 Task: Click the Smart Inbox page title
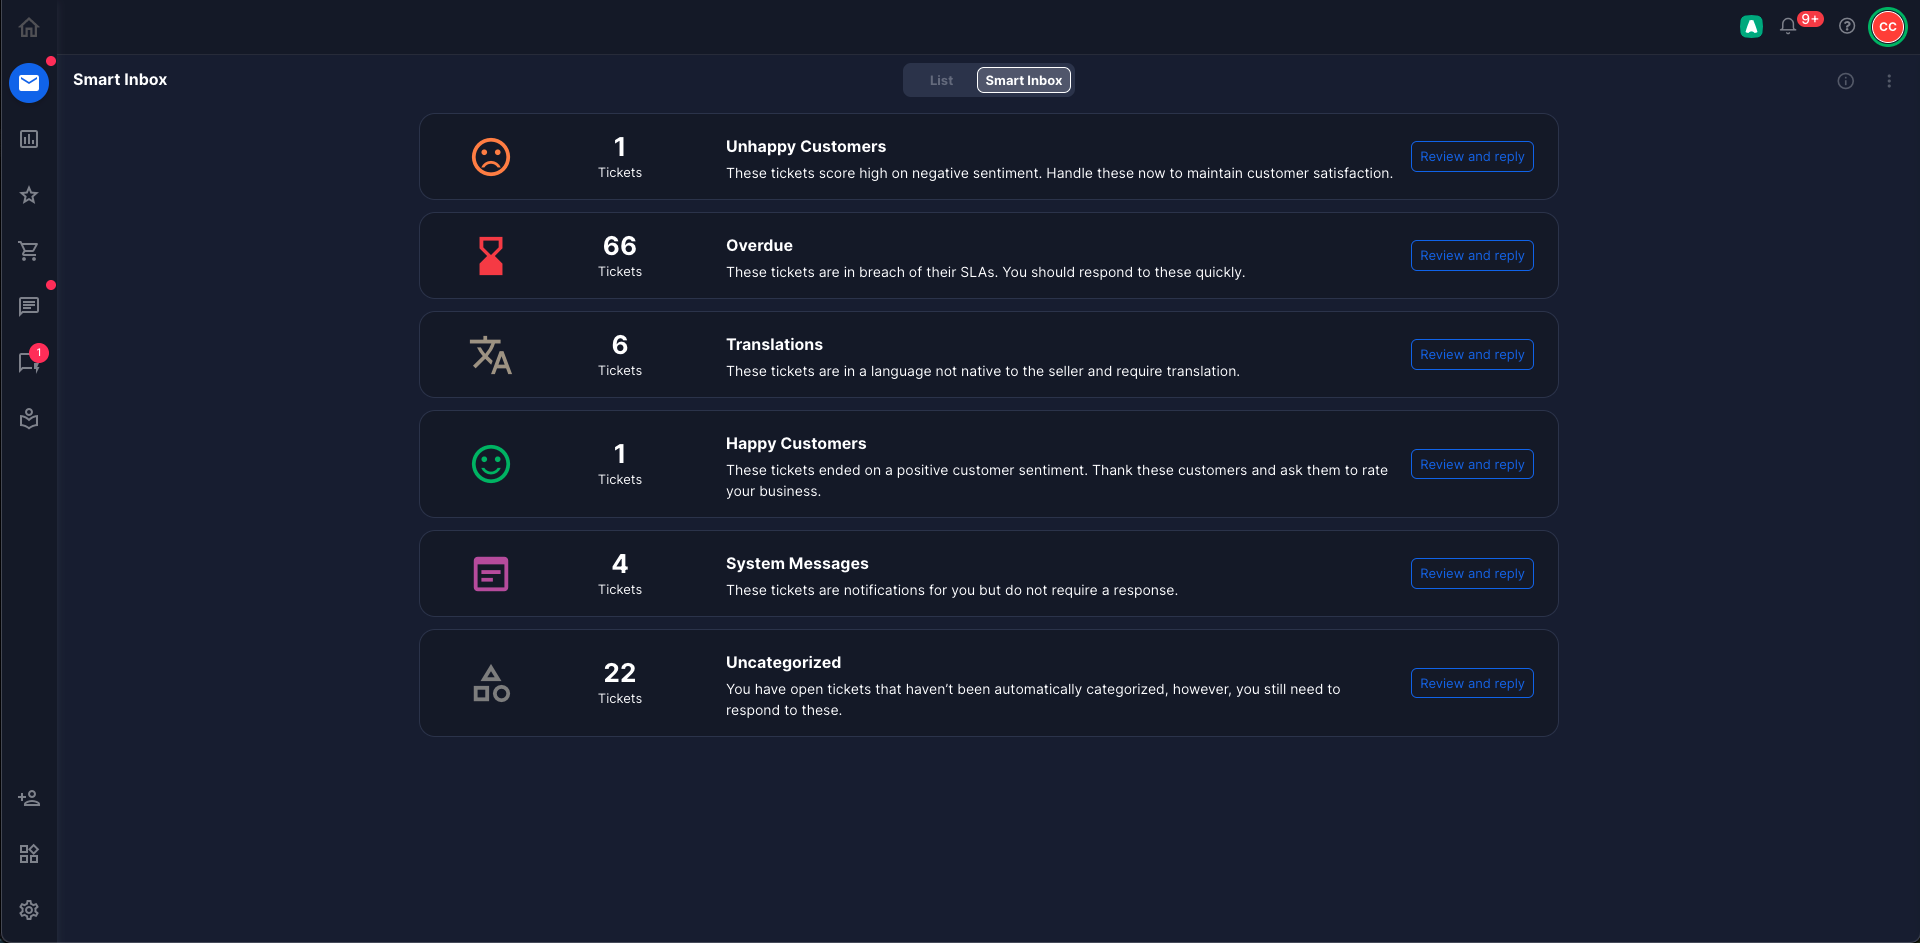pyautogui.click(x=120, y=80)
